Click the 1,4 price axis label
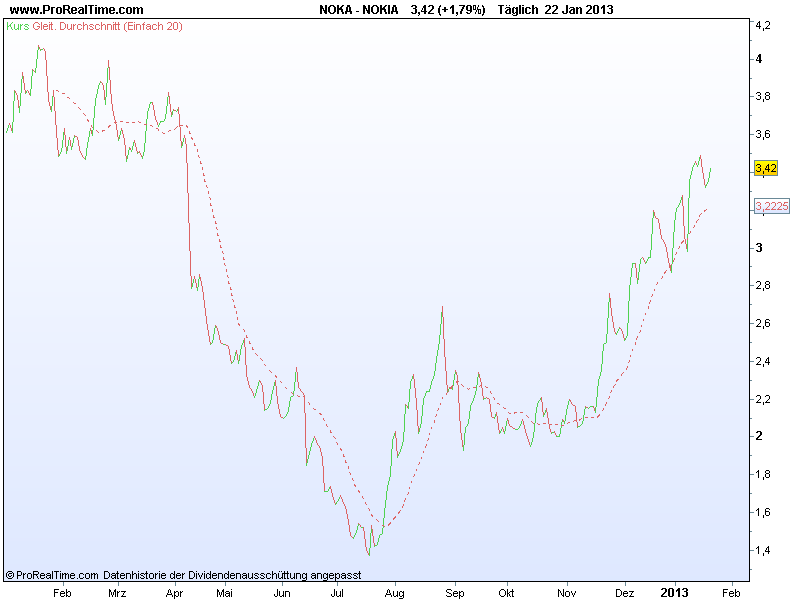 pyautogui.click(x=763, y=550)
